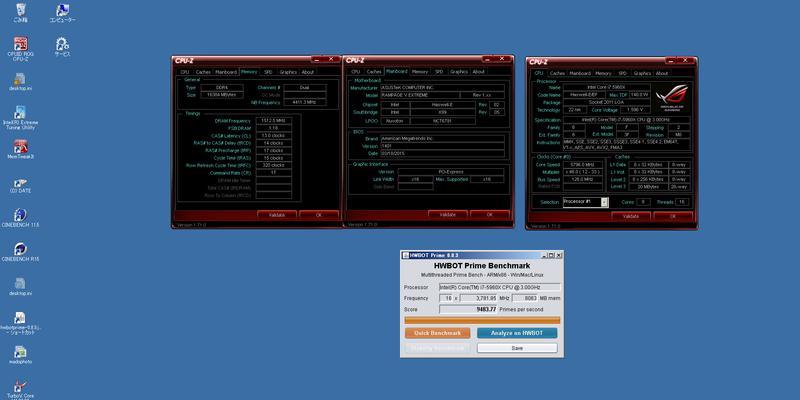Click the CAS# Latency 13.0 clocks value
The height and width of the screenshot is (400, 800).
click(273, 136)
